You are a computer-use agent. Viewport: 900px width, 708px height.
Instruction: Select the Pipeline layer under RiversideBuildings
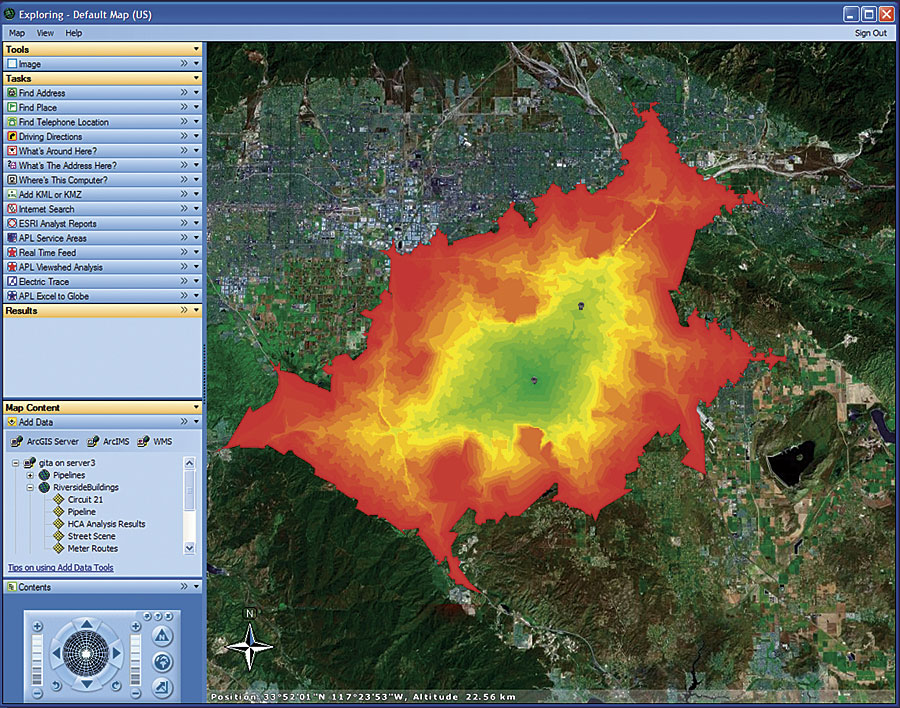point(82,512)
